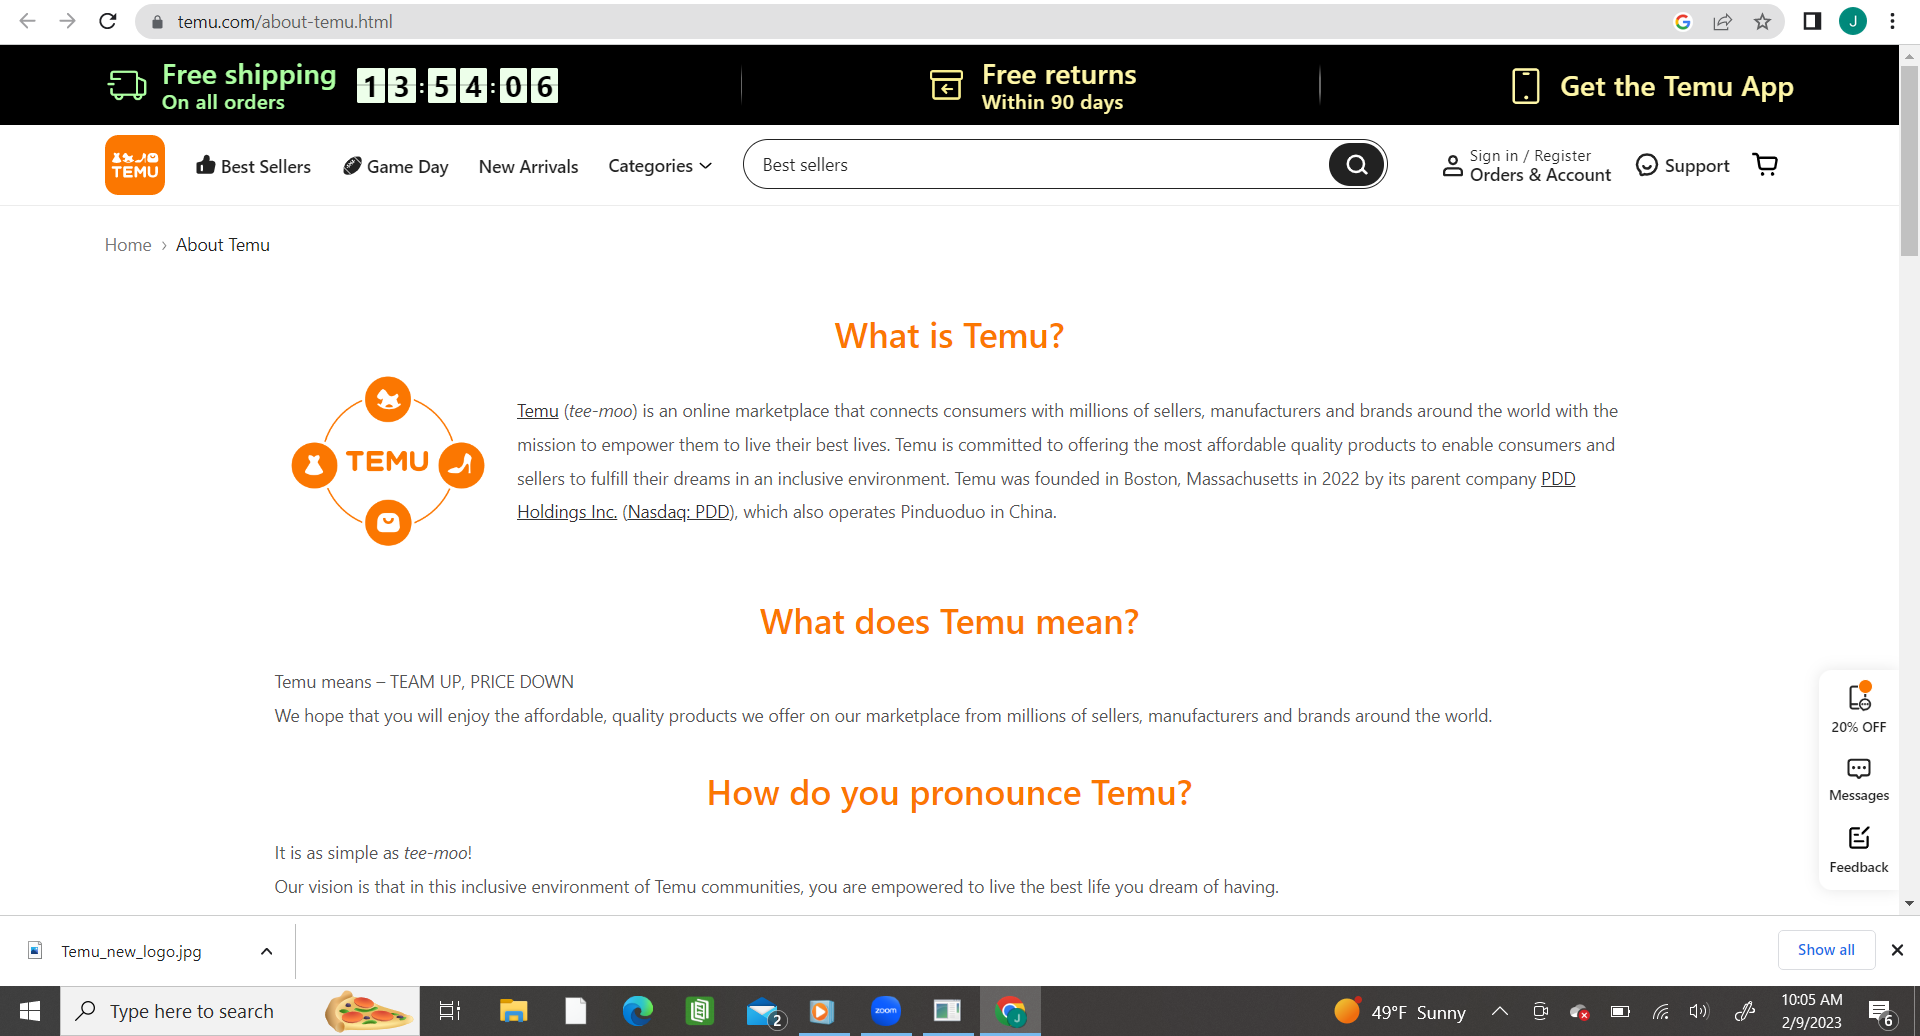Image resolution: width=1920 pixels, height=1036 pixels.
Task: Click the Free returns banner
Action: [x=1032, y=86]
